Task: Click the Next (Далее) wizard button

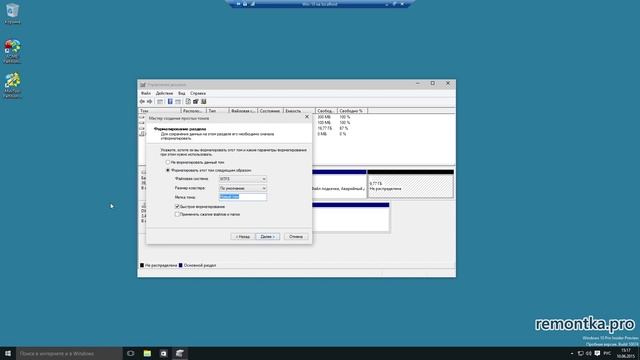Action: (x=267, y=237)
